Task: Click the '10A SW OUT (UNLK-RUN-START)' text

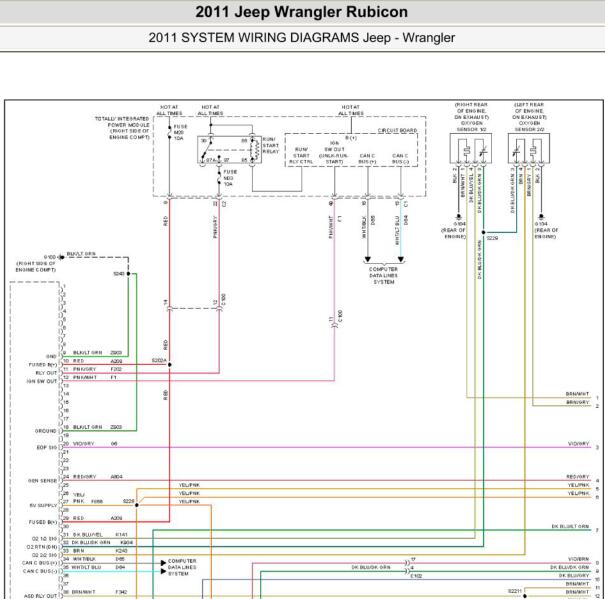Action: pos(334,152)
